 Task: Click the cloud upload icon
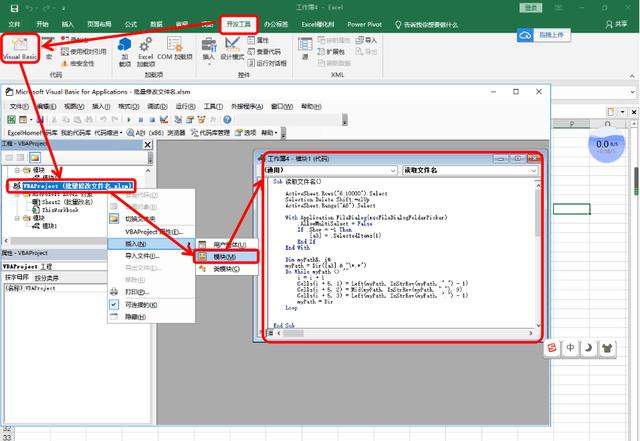(x=525, y=36)
